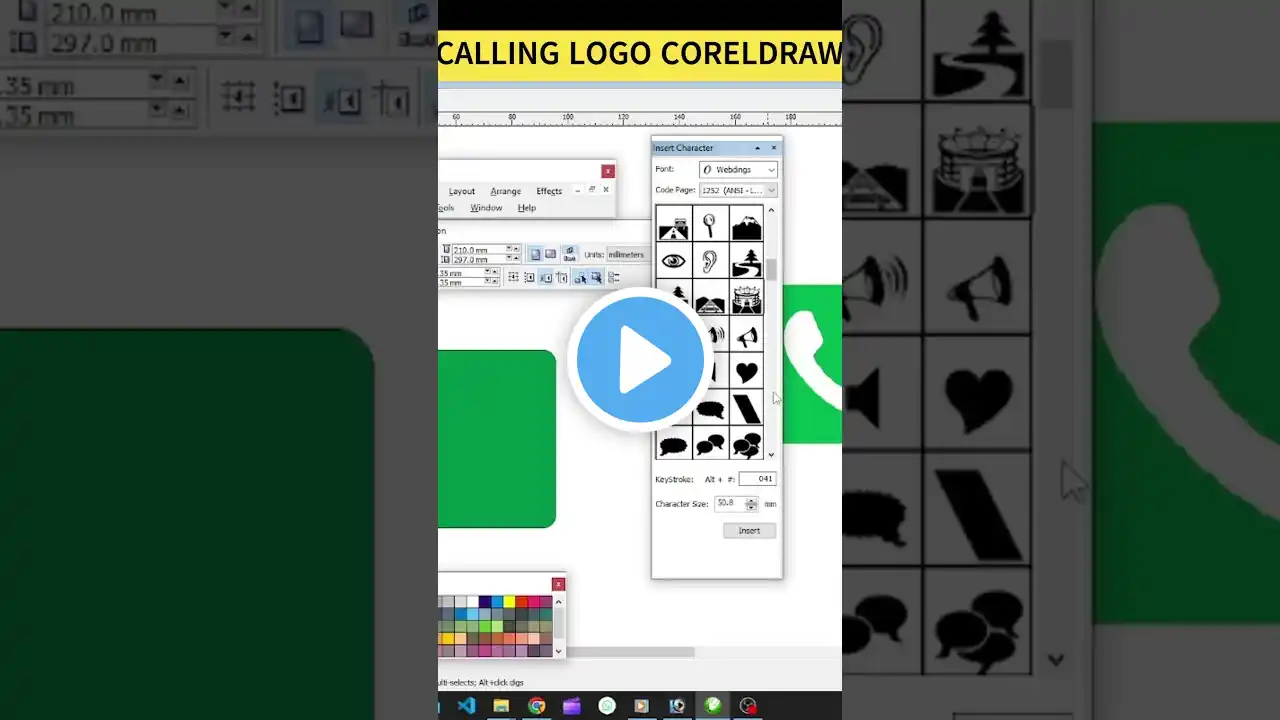Select the single oval speech bubble symbol
Screen dimensions: 1280x720
coord(673,444)
